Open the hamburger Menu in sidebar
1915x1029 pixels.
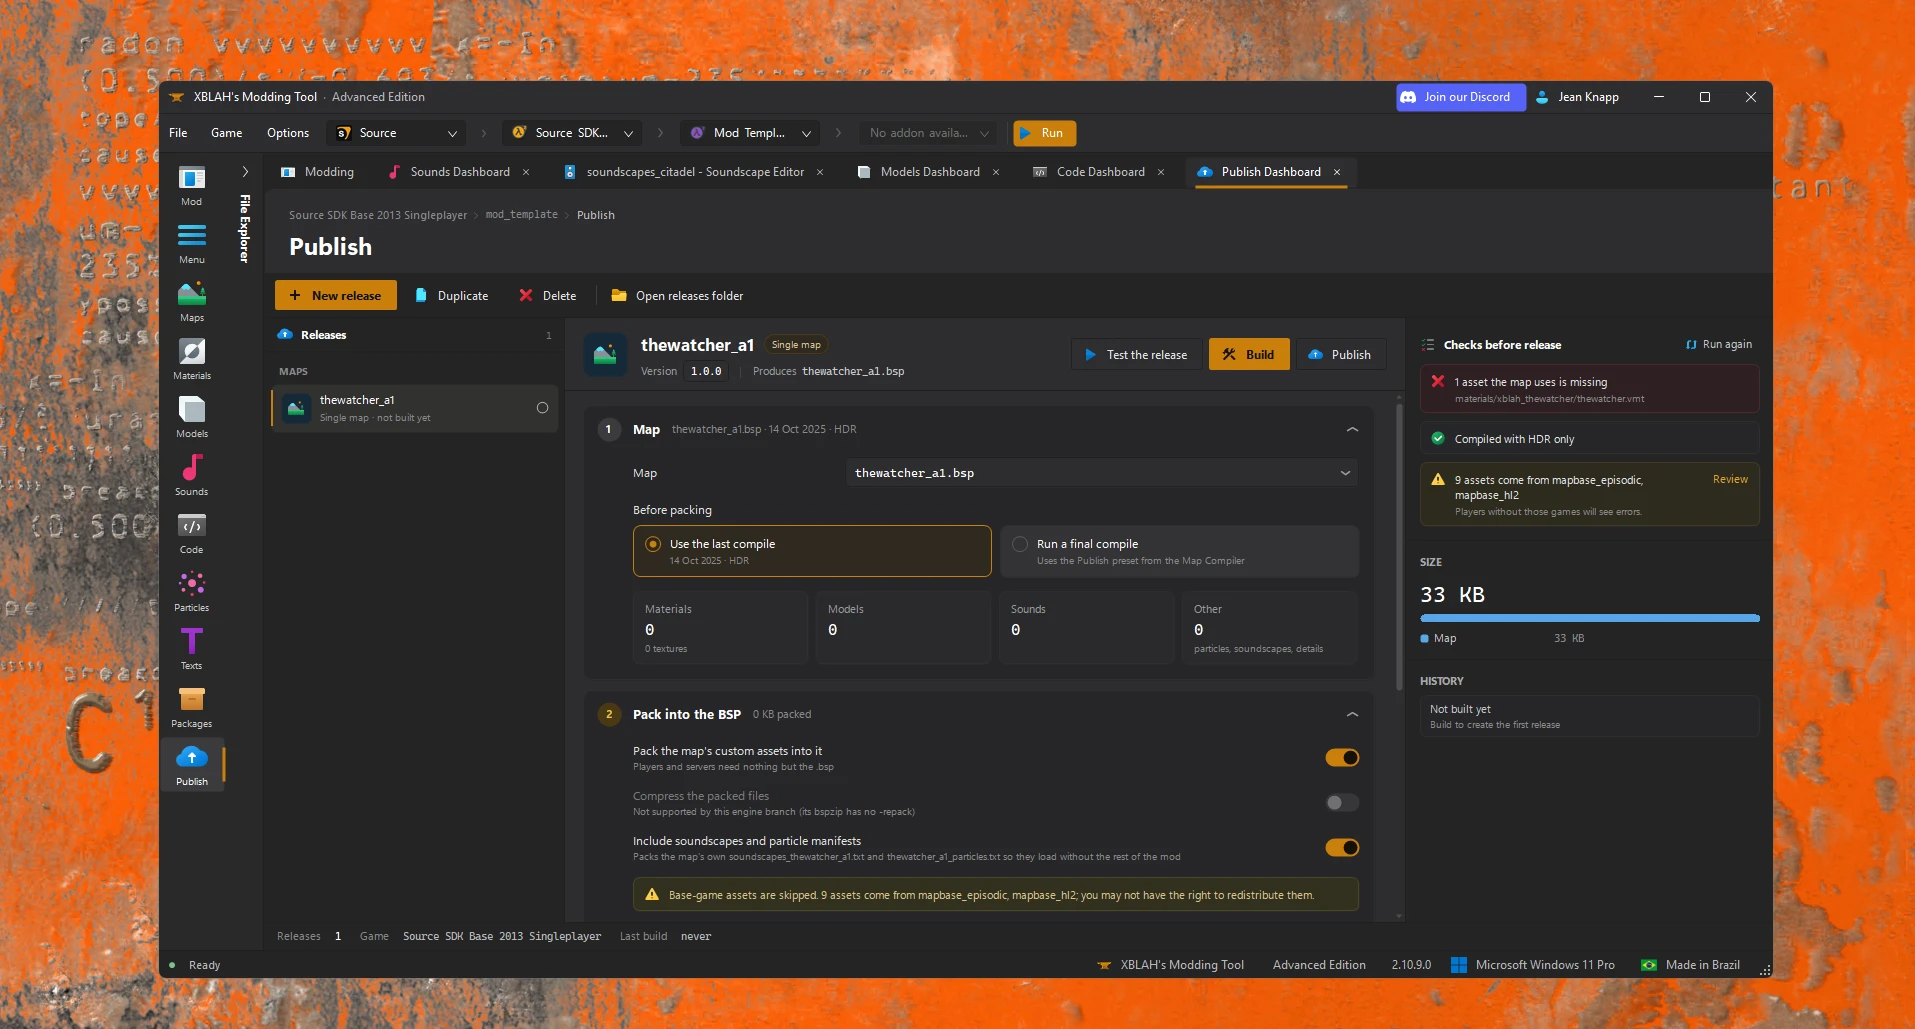(192, 244)
